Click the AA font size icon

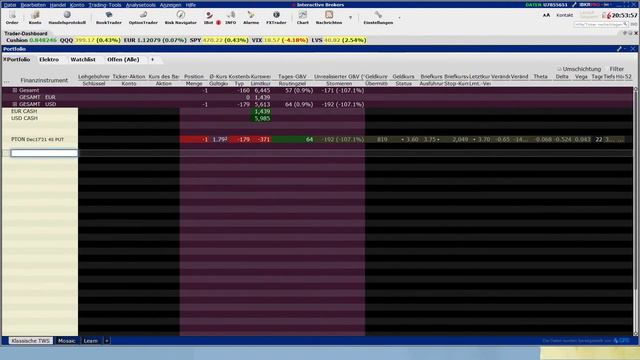click(x=546, y=15)
